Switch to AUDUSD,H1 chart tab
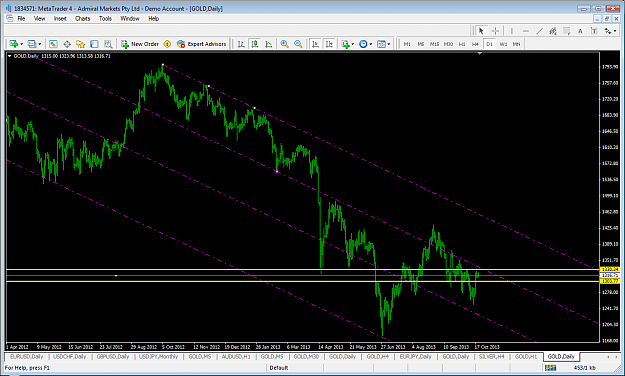 click(236, 356)
